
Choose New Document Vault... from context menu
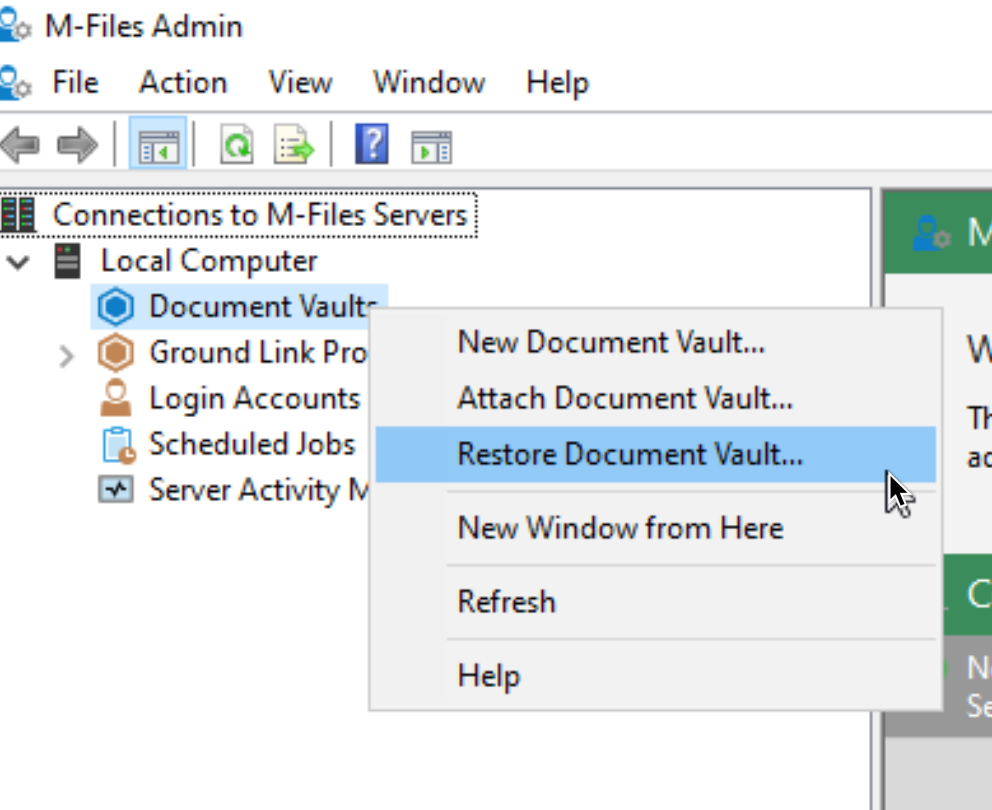(655, 342)
